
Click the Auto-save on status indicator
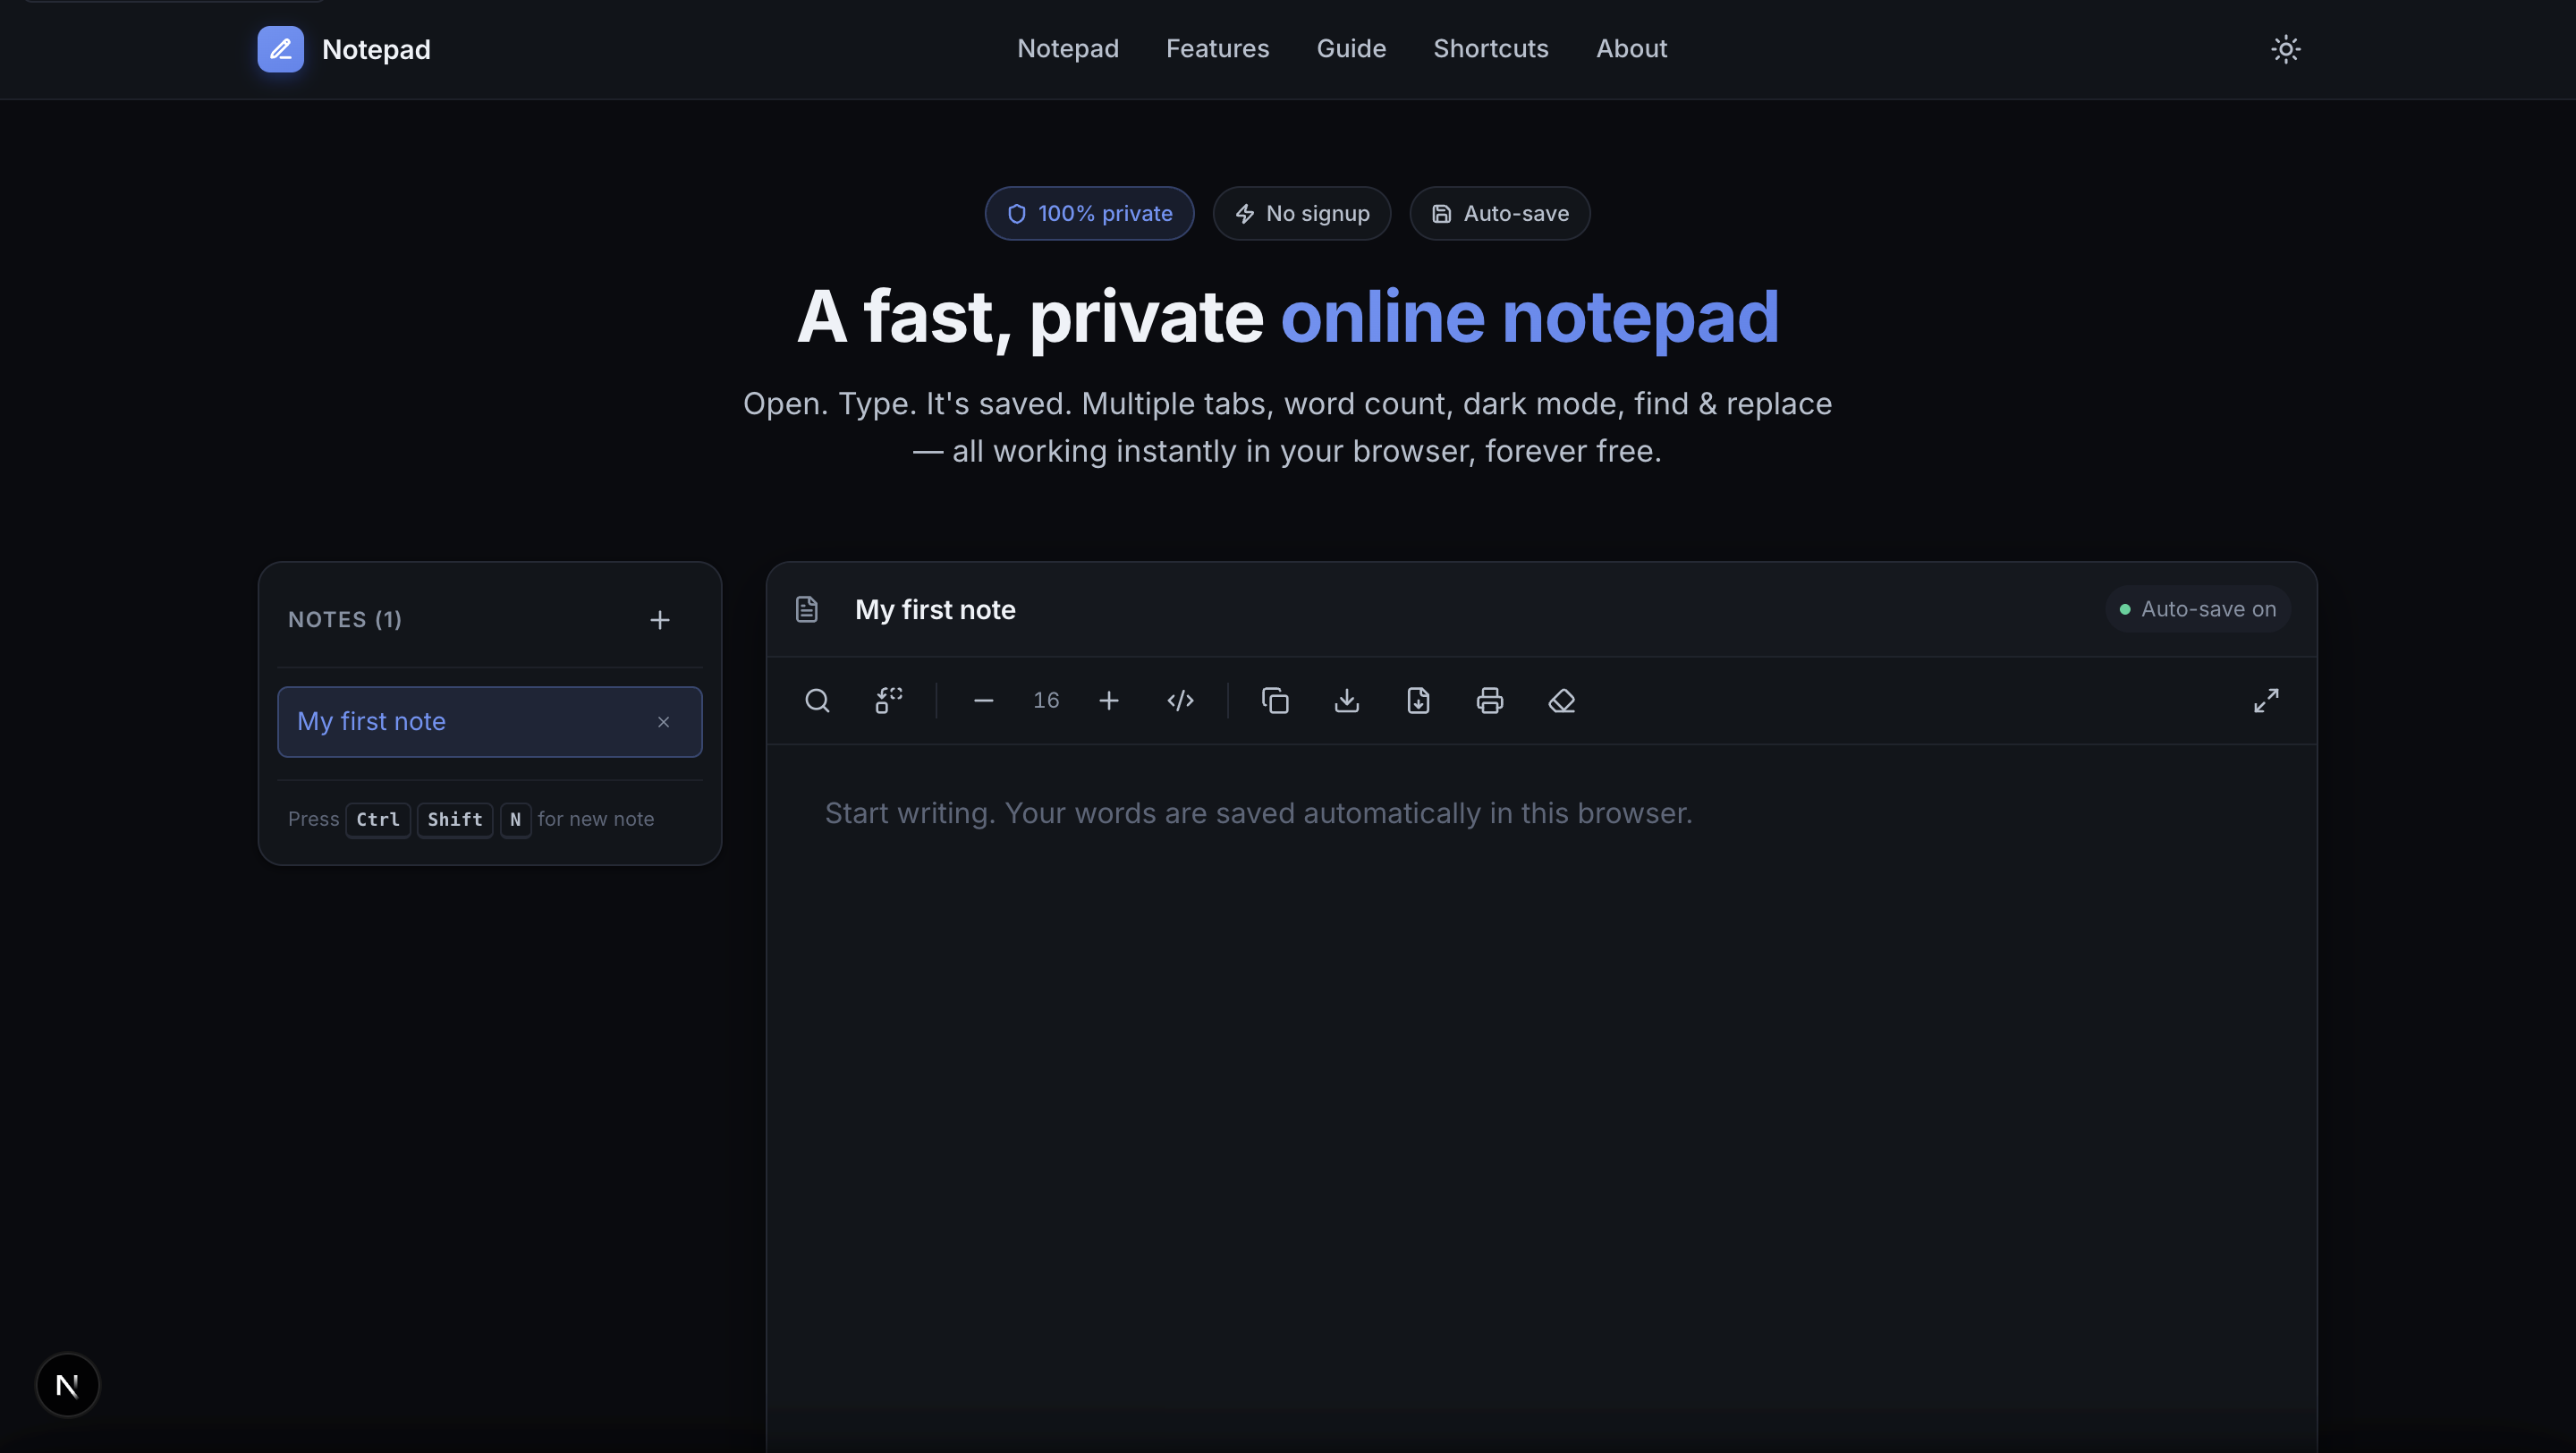click(2197, 609)
